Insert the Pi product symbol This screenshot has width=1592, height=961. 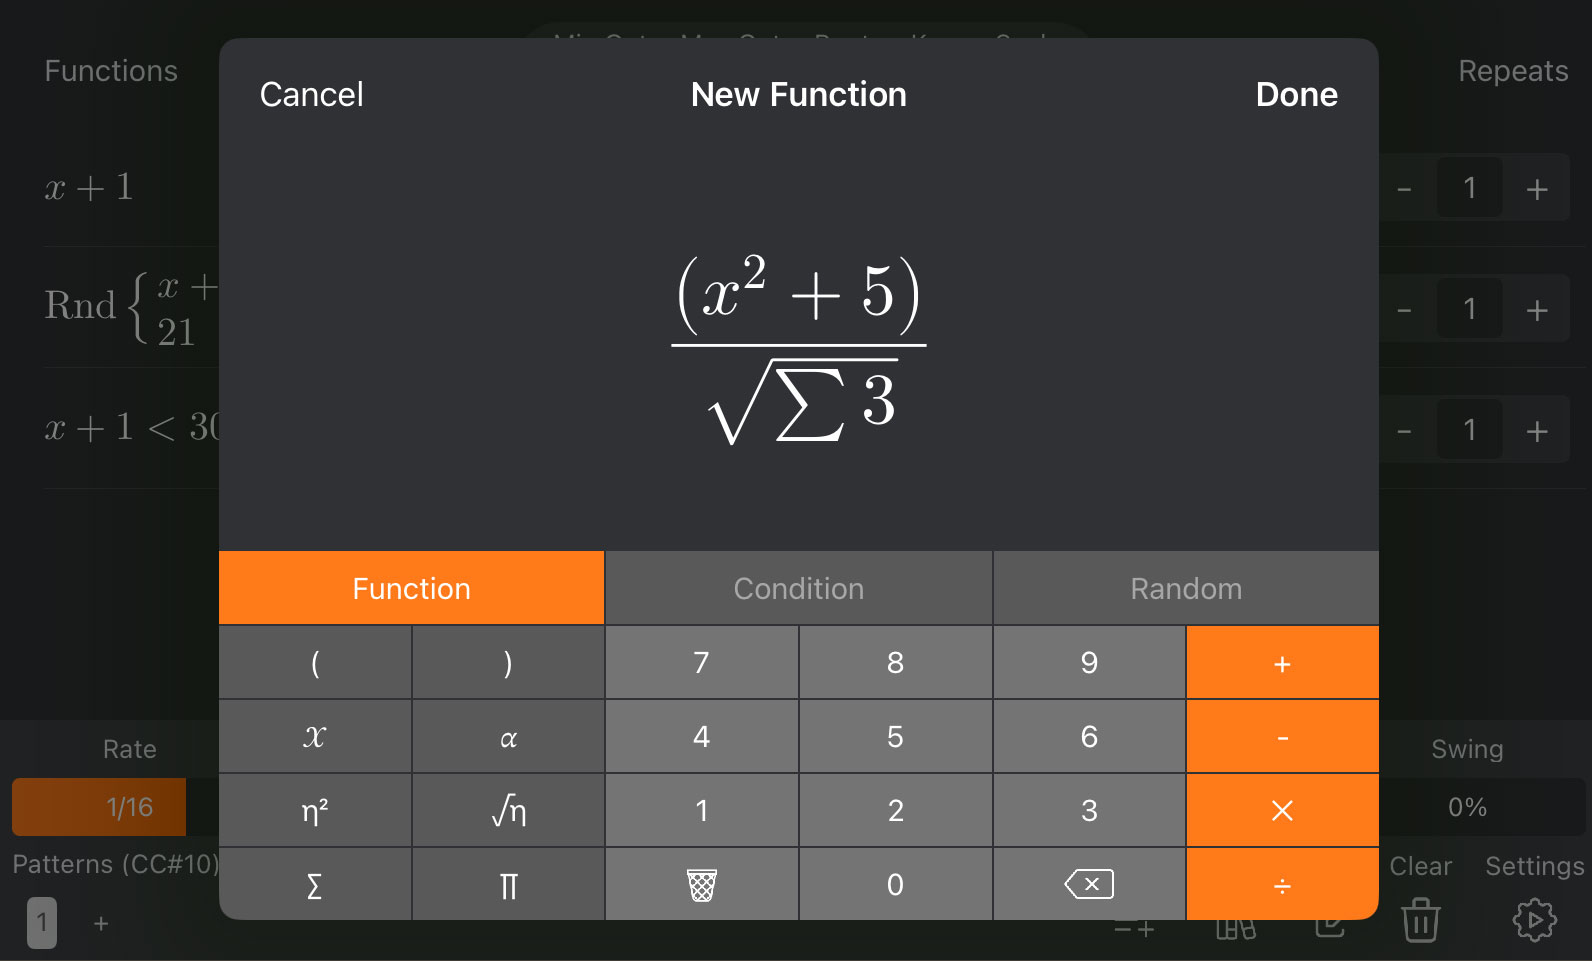click(x=508, y=884)
